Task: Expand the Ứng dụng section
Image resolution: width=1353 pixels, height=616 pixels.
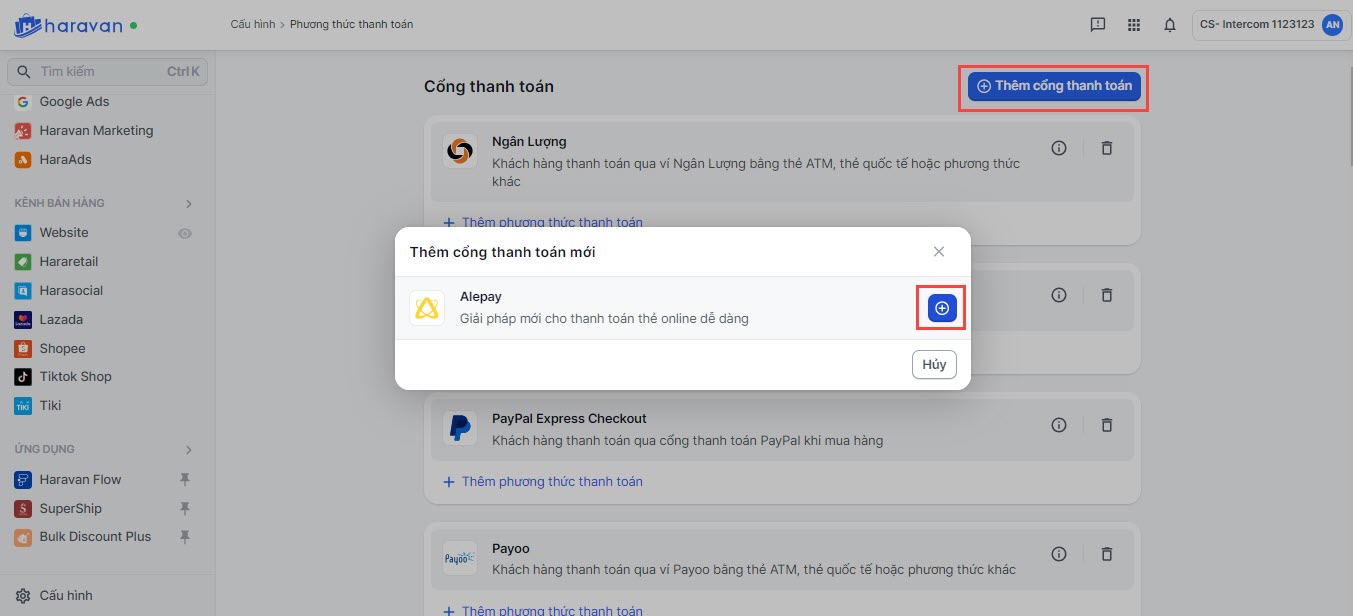Action: (x=188, y=450)
